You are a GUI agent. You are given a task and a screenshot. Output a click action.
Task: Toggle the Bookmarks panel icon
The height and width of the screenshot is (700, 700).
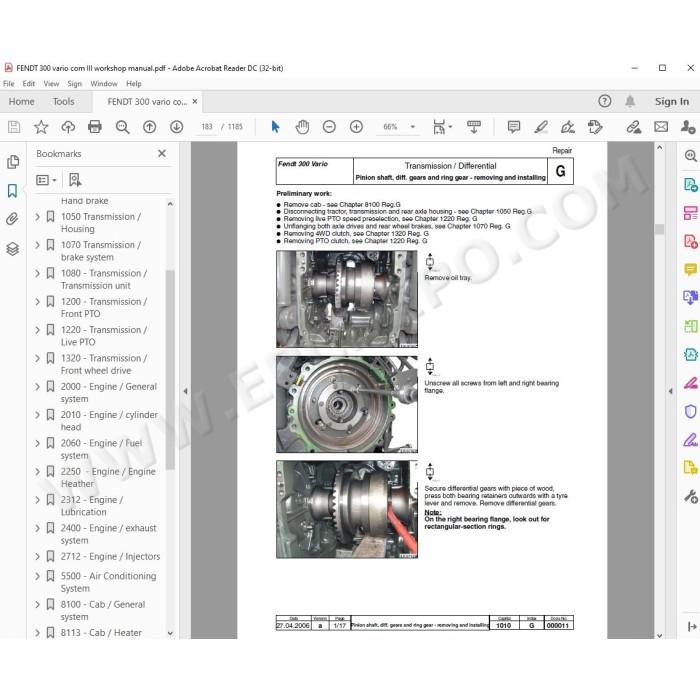12,191
